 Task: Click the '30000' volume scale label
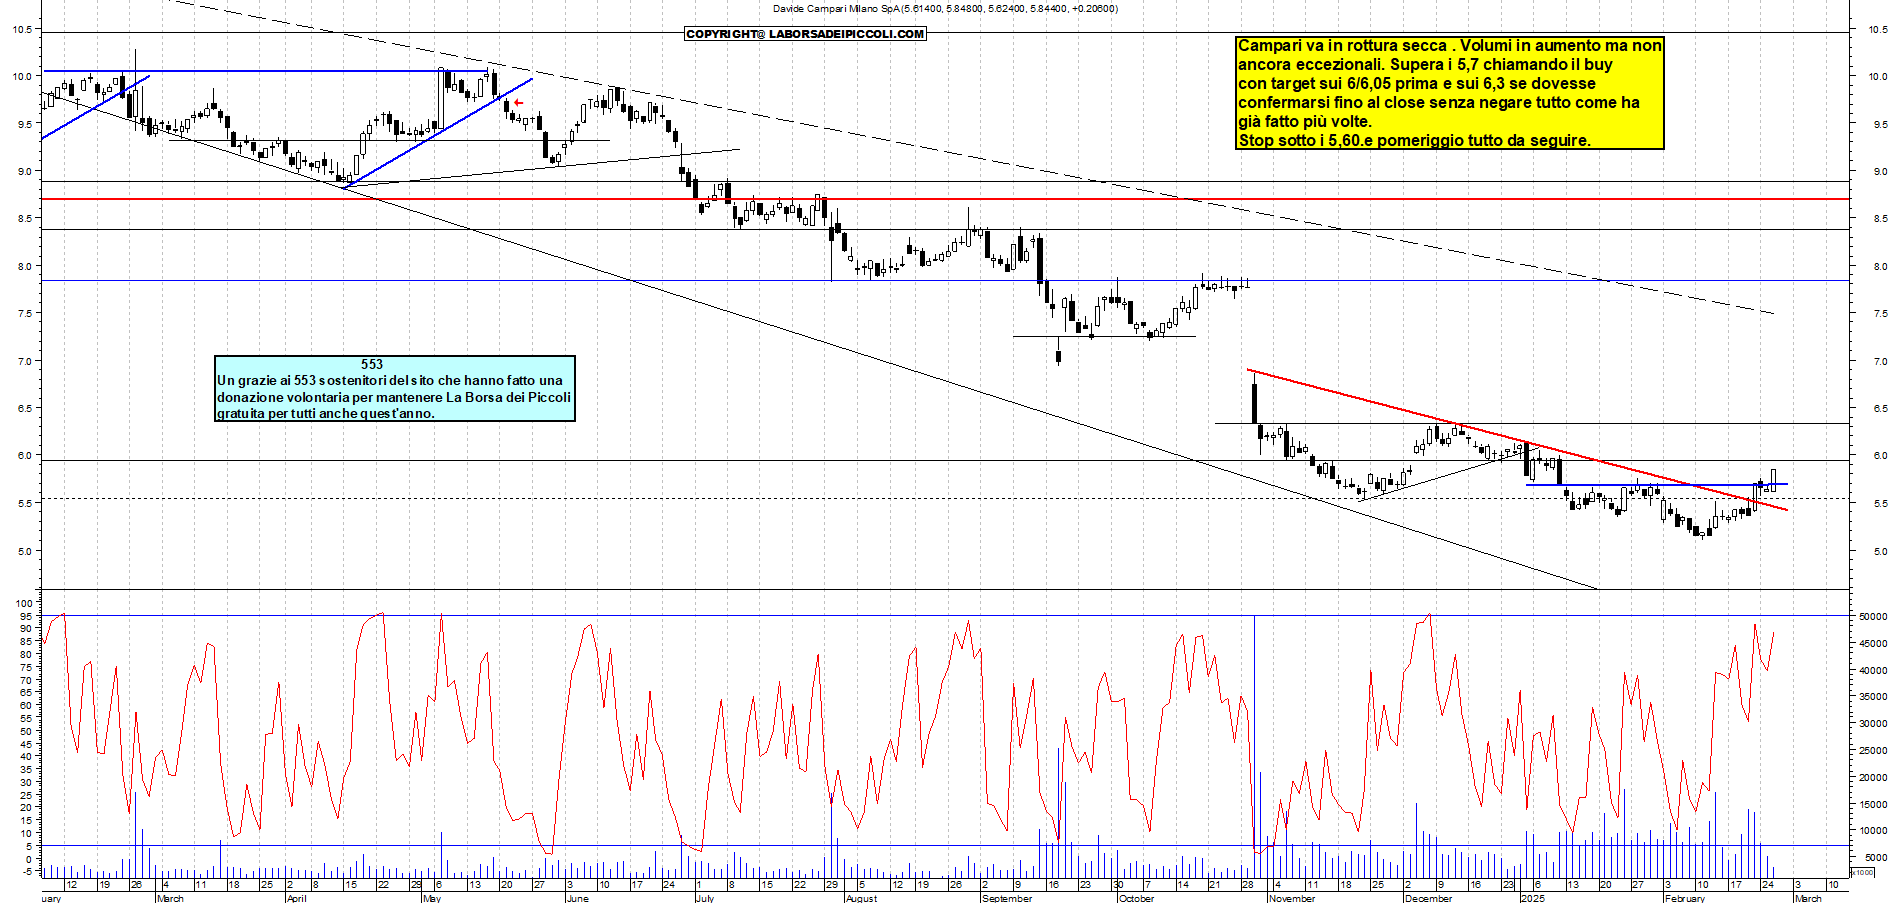point(1873,724)
